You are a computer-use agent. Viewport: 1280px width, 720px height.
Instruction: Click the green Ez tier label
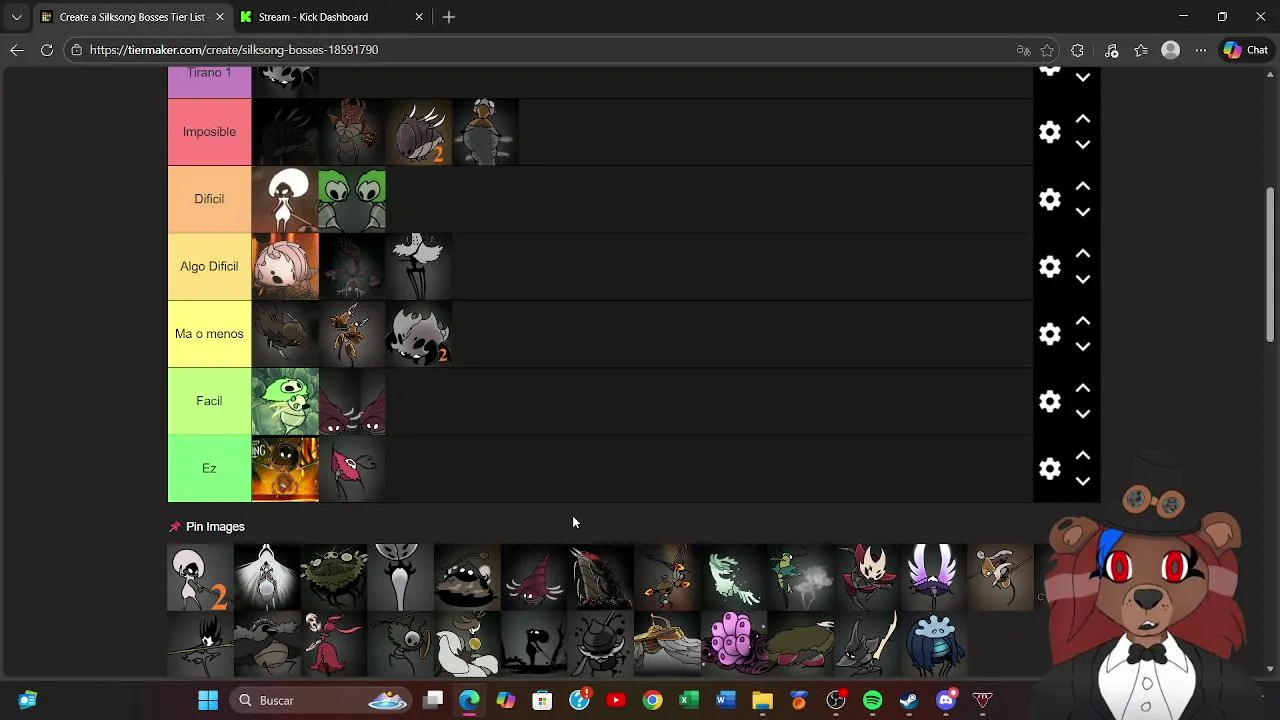tap(209, 468)
